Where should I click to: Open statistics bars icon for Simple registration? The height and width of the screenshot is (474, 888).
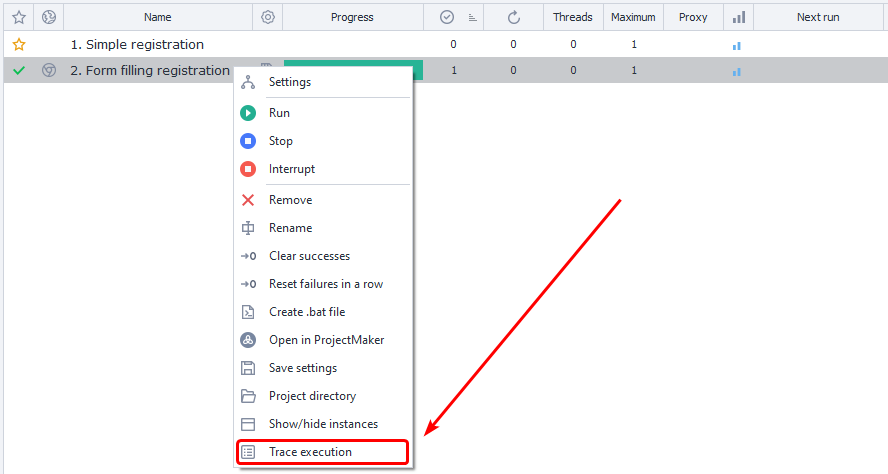point(737,45)
